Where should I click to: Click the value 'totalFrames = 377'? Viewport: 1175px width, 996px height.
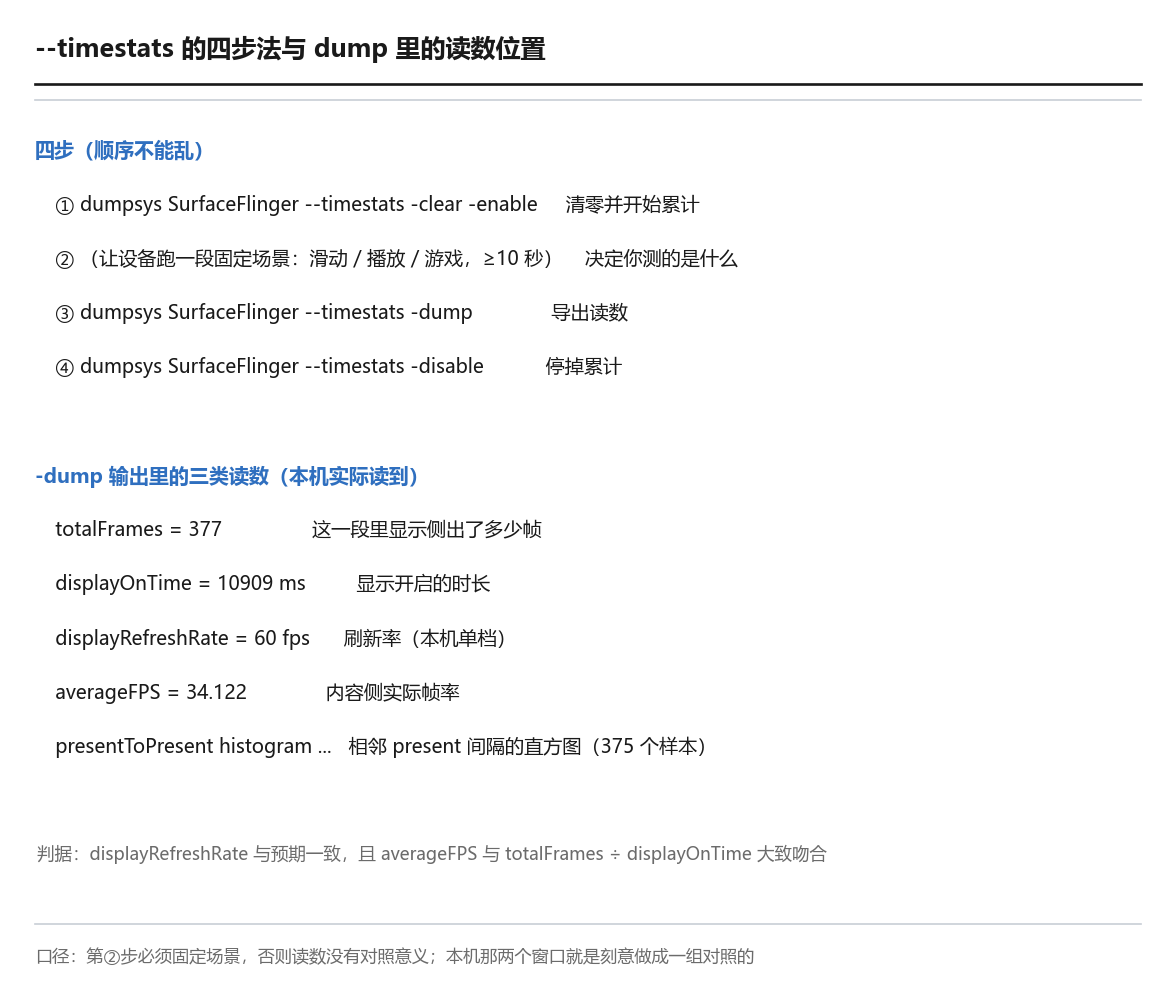click(x=139, y=529)
